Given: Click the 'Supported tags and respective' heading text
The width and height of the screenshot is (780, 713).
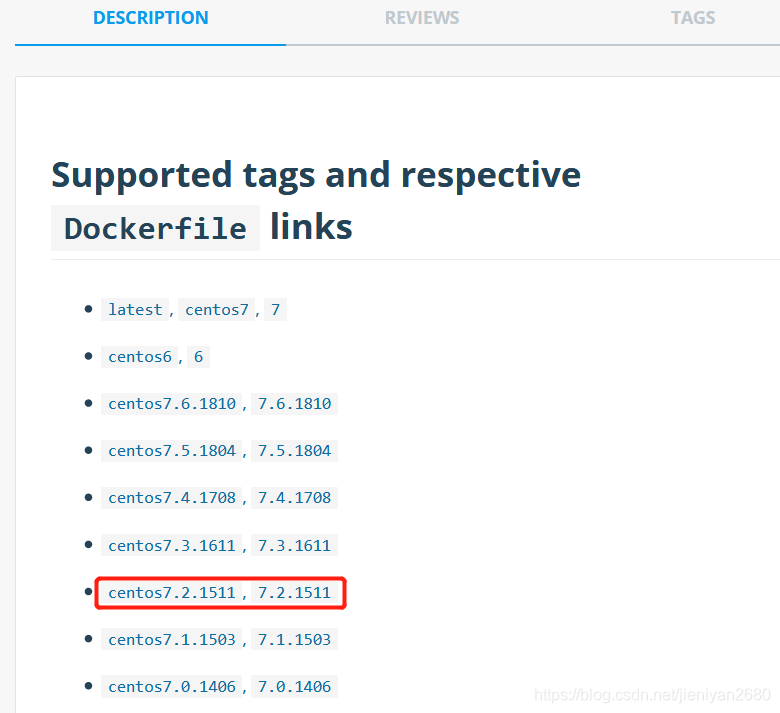Looking at the screenshot, I should 316,176.
